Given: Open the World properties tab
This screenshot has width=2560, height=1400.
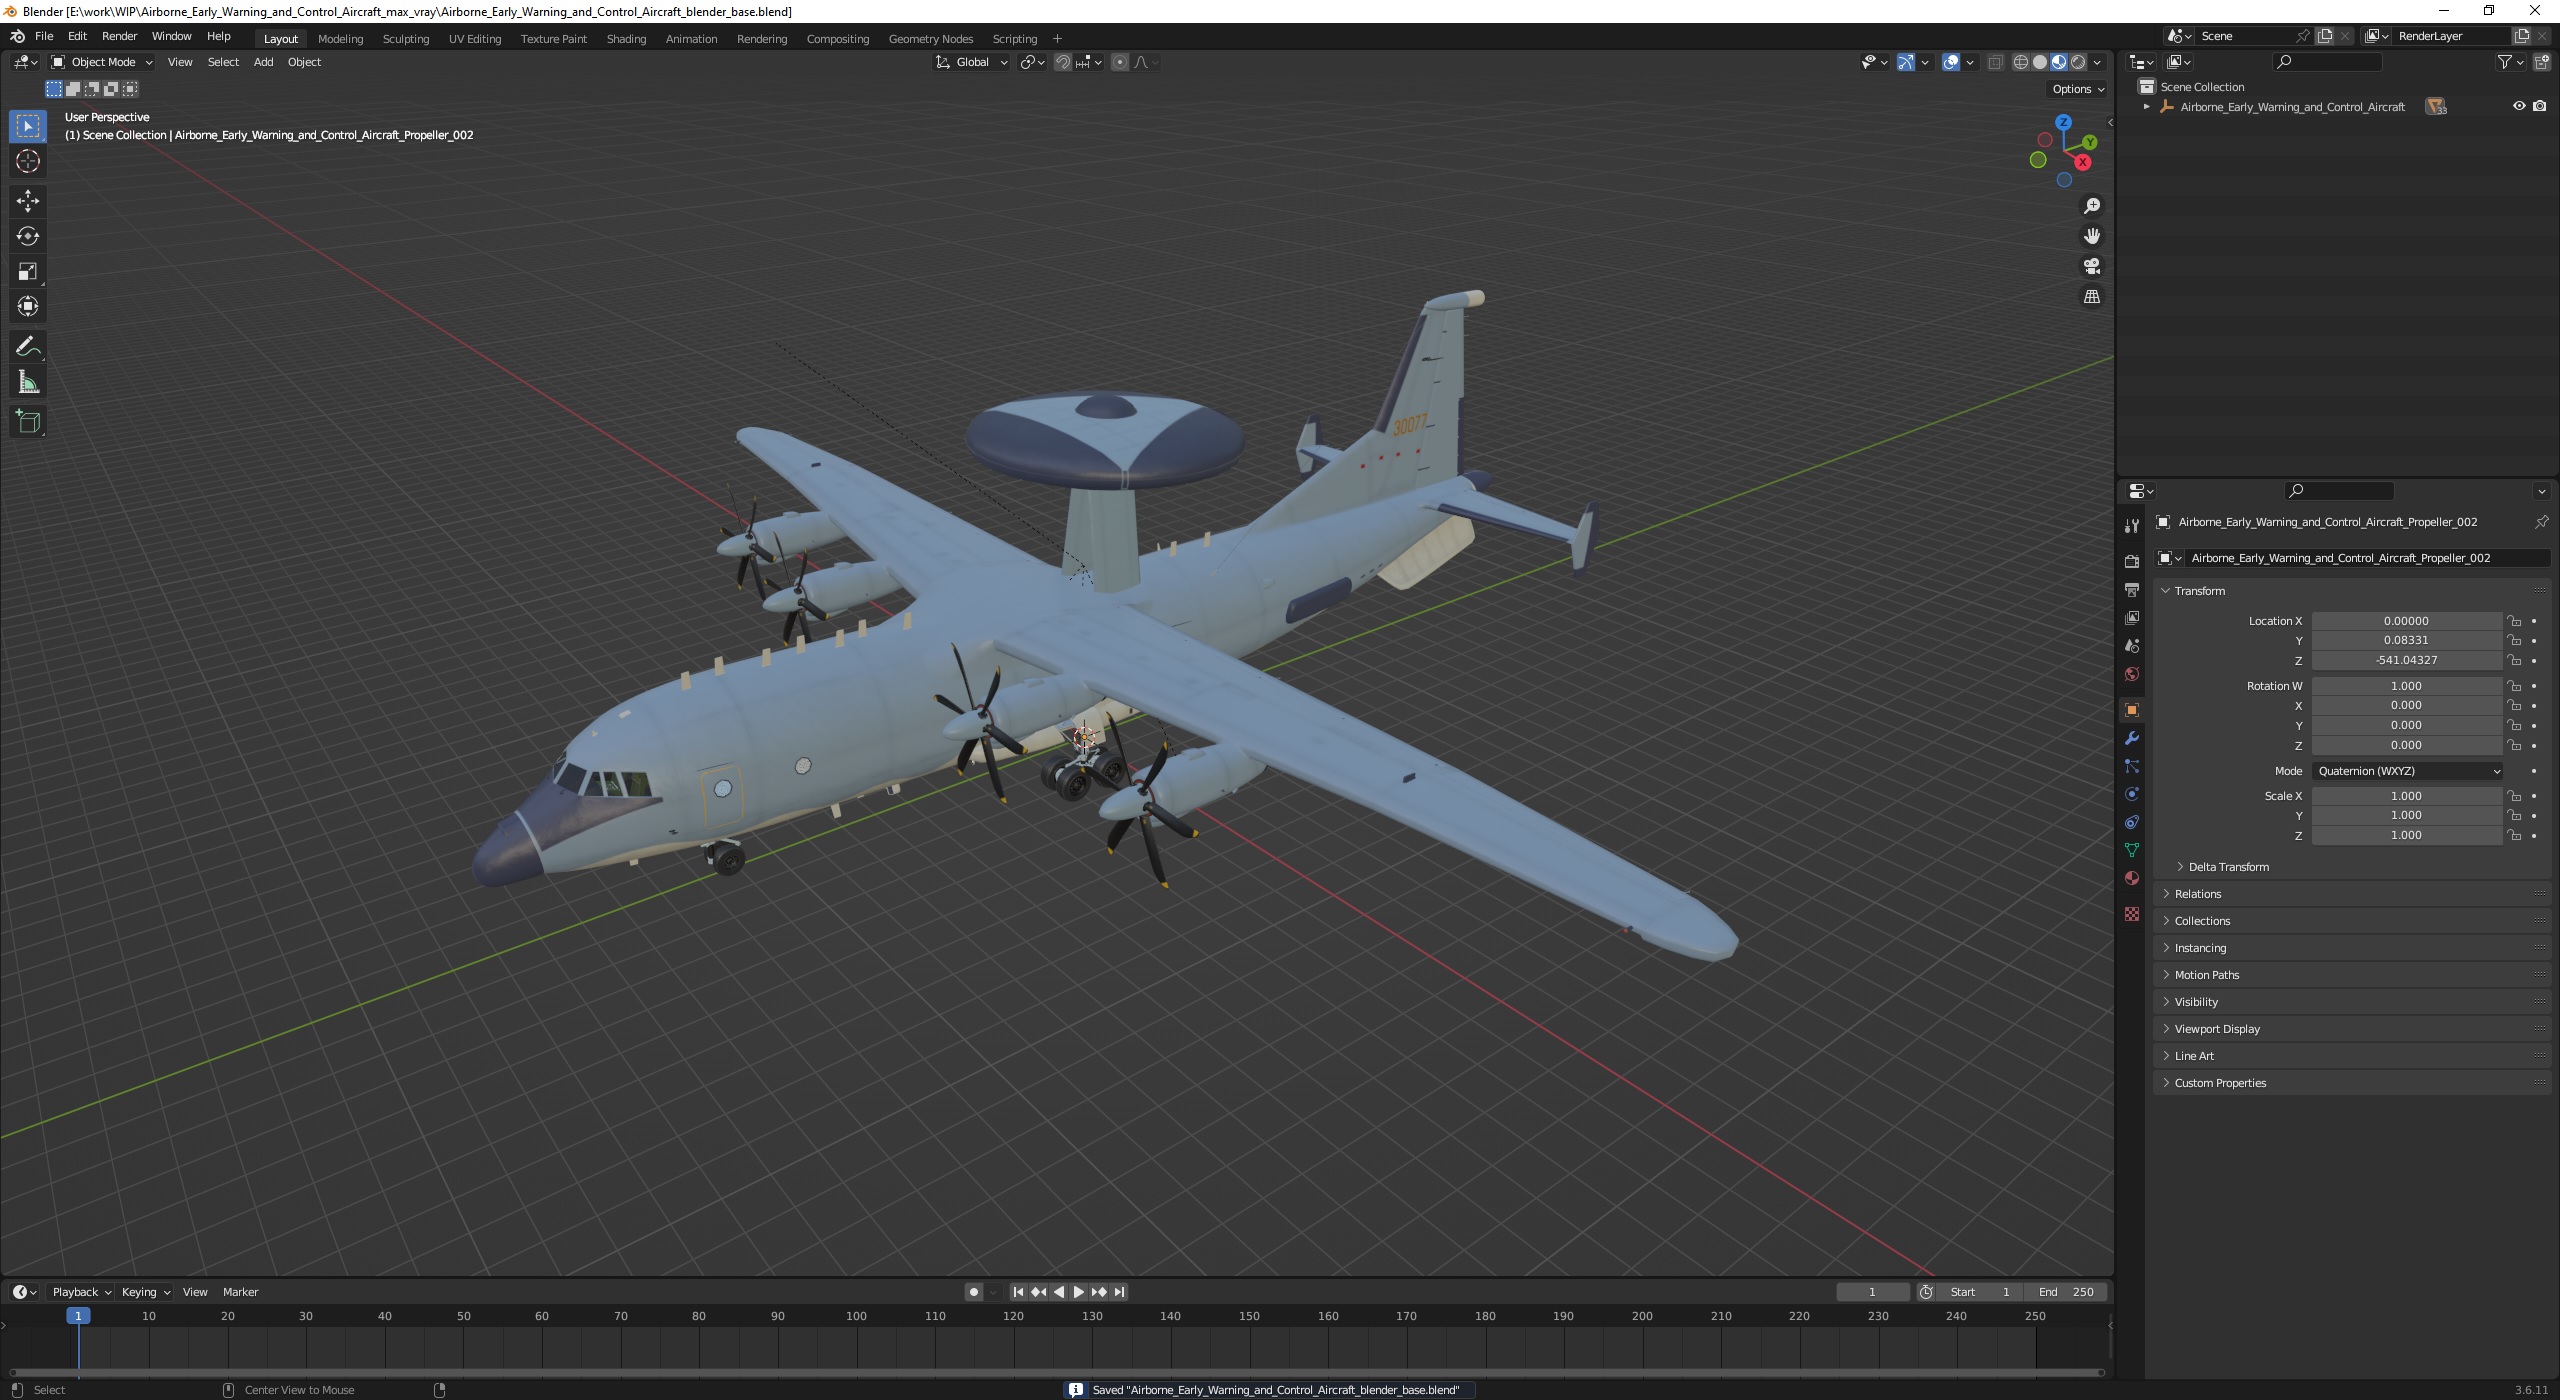Looking at the screenshot, I should click(x=2131, y=674).
